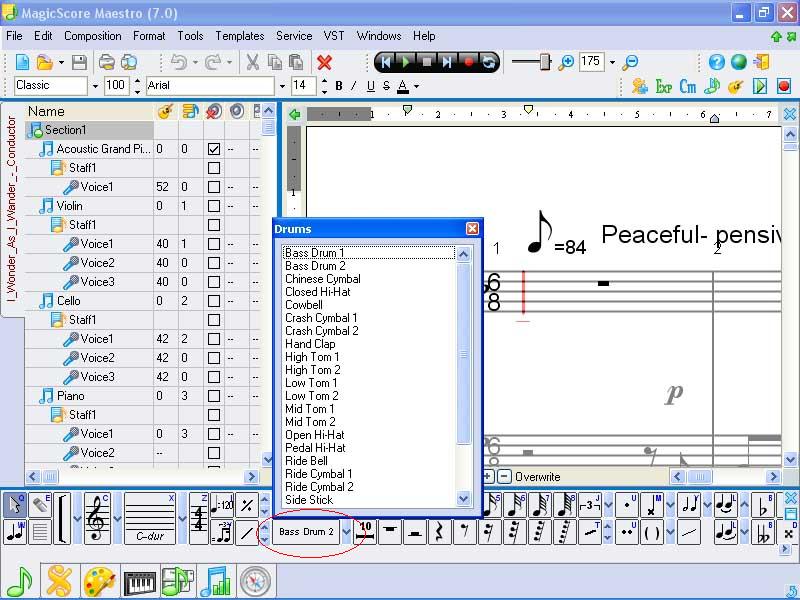Select the arrow pointer tool

(15, 505)
